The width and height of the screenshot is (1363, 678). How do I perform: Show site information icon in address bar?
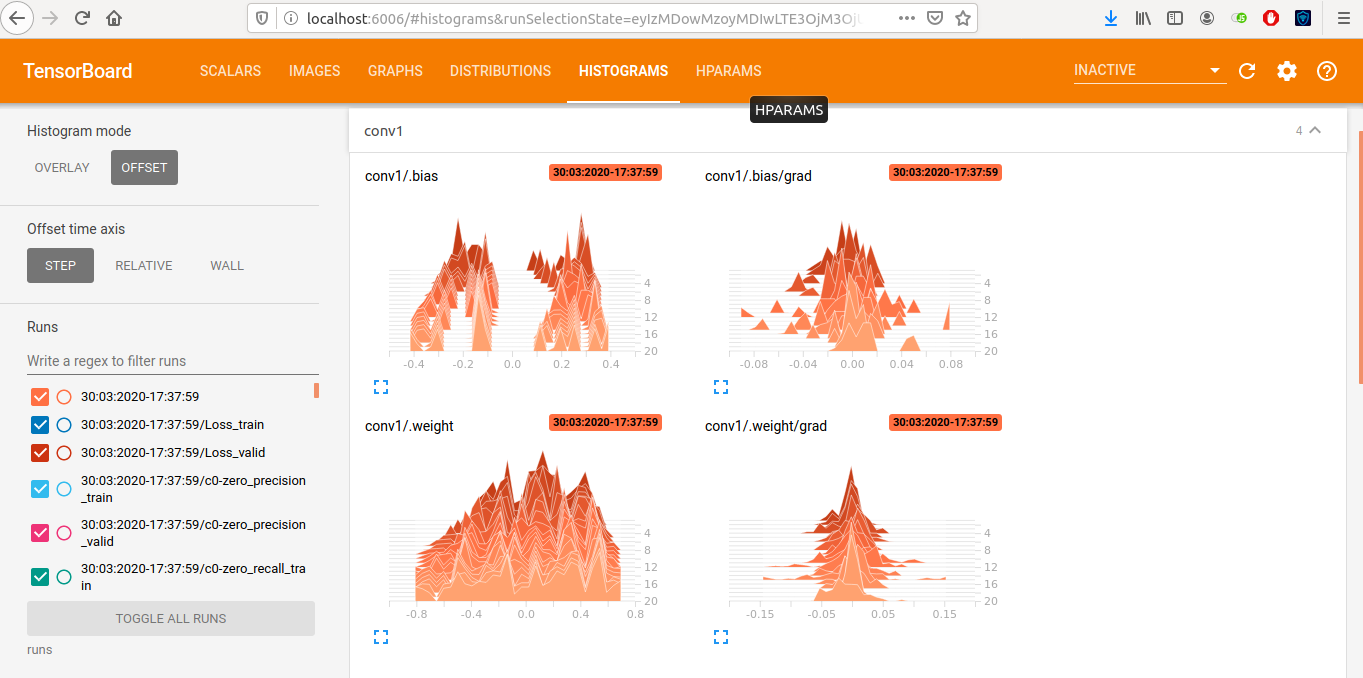click(x=290, y=18)
